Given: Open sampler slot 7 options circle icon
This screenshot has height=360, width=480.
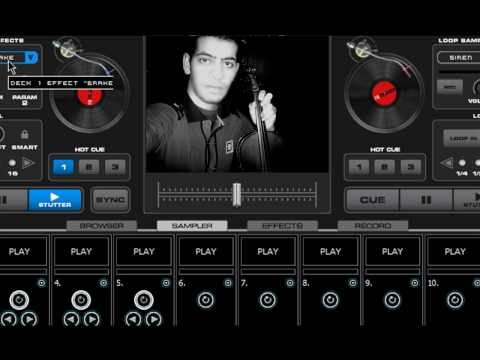Looking at the screenshot, I should pos(290,283).
